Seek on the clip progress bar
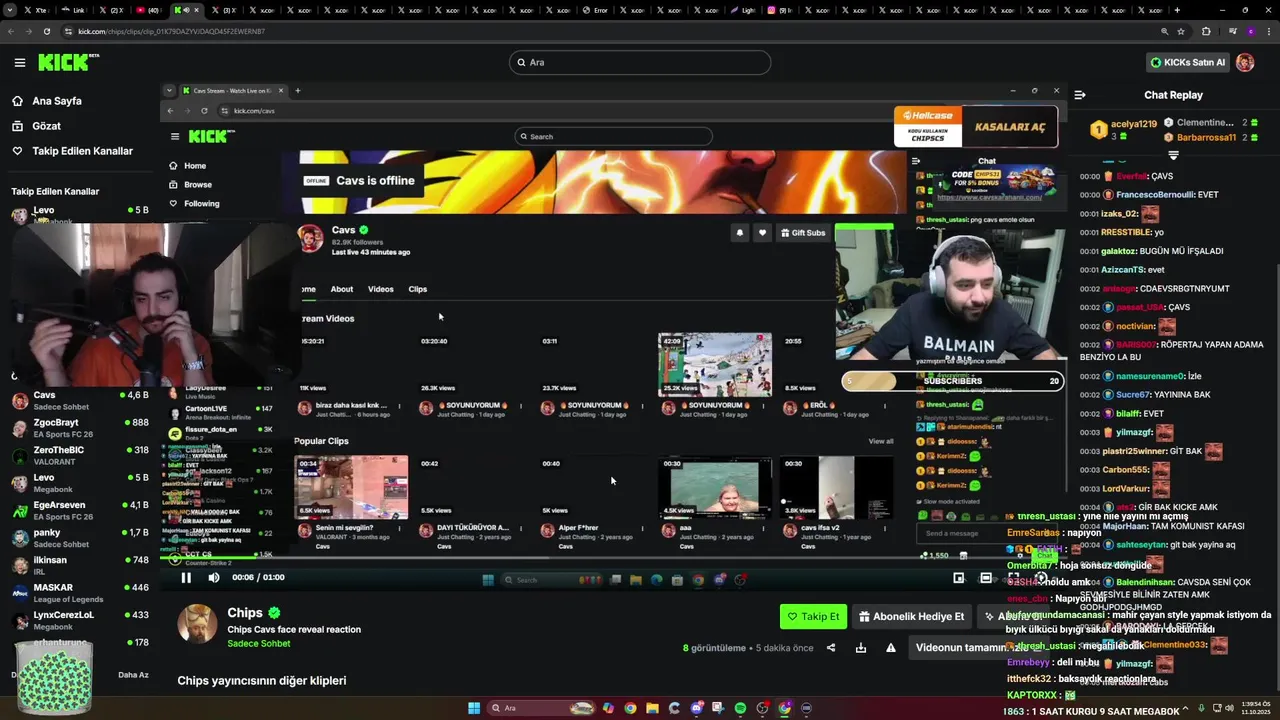 (x=613, y=557)
